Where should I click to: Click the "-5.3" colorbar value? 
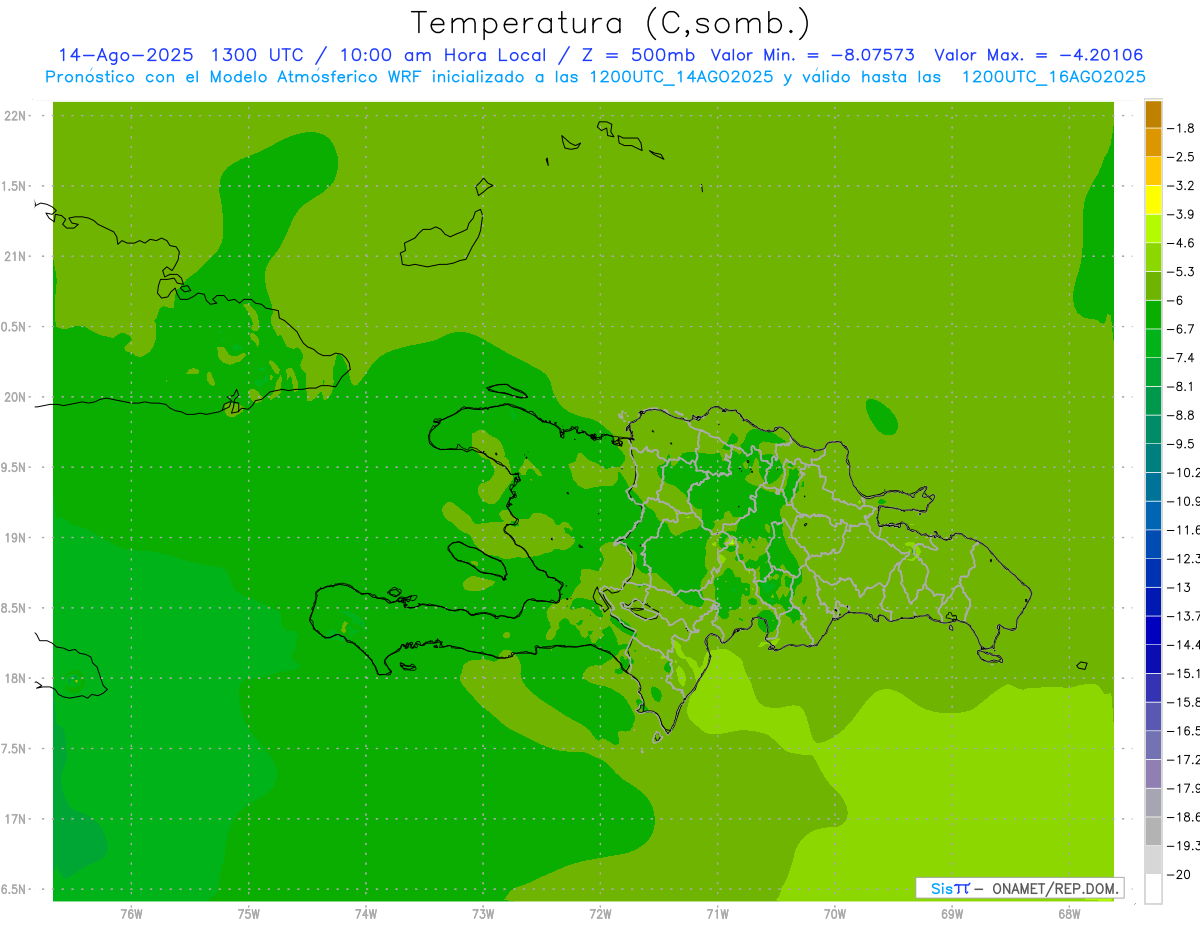(1181, 272)
